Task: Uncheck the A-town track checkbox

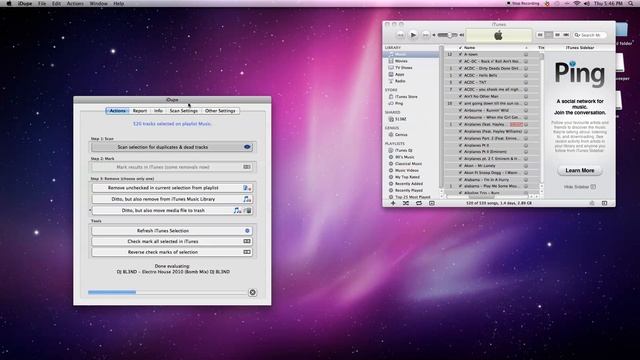Action: coord(460,54)
